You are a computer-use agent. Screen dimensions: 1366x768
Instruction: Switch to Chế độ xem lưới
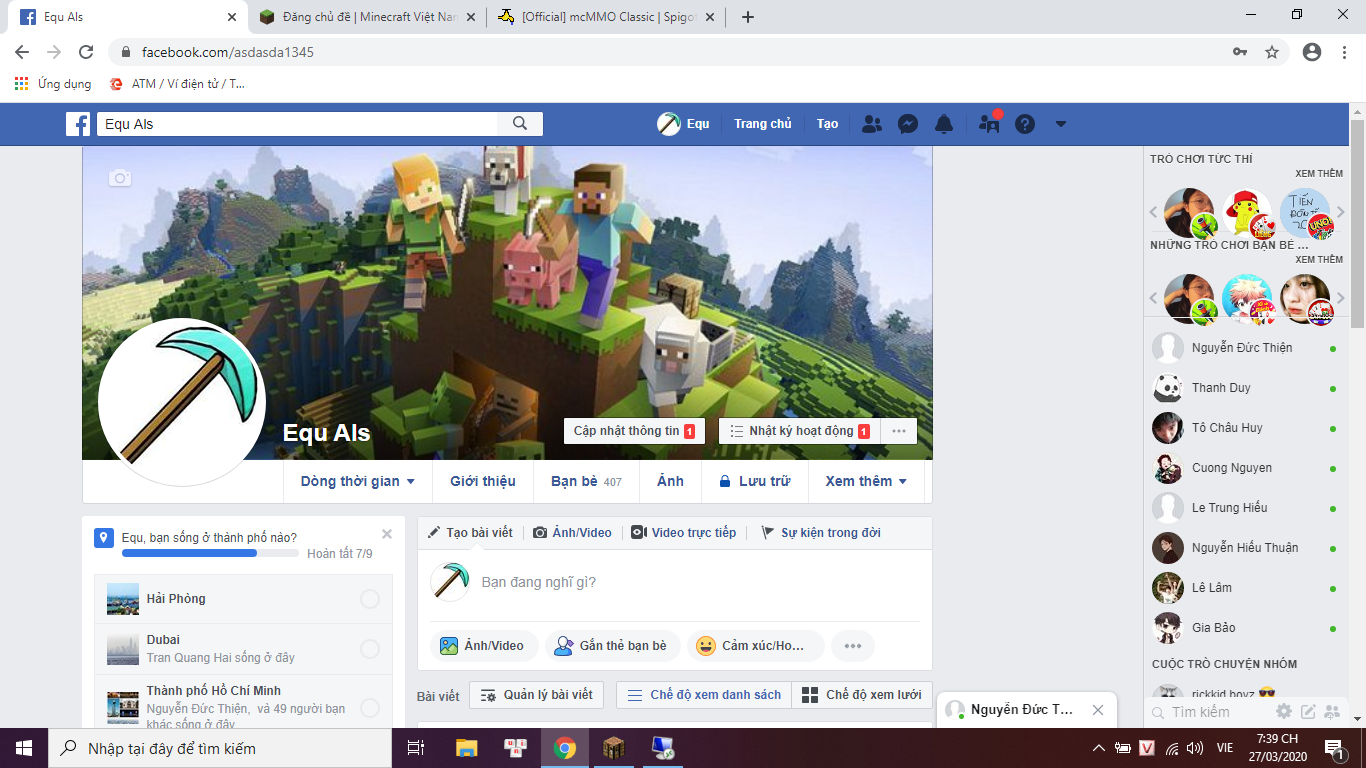tap(863, 695)
